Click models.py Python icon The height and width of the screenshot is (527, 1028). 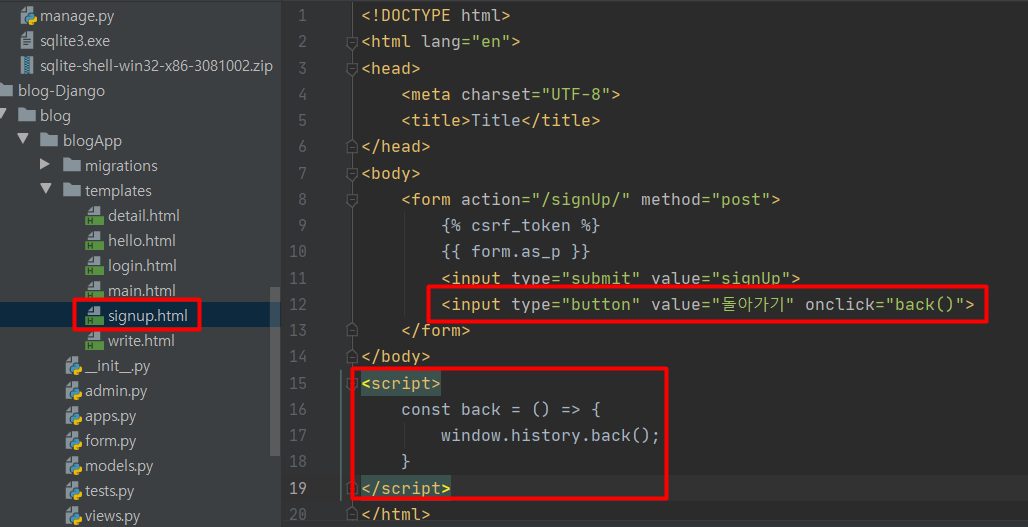pos(73,465)
